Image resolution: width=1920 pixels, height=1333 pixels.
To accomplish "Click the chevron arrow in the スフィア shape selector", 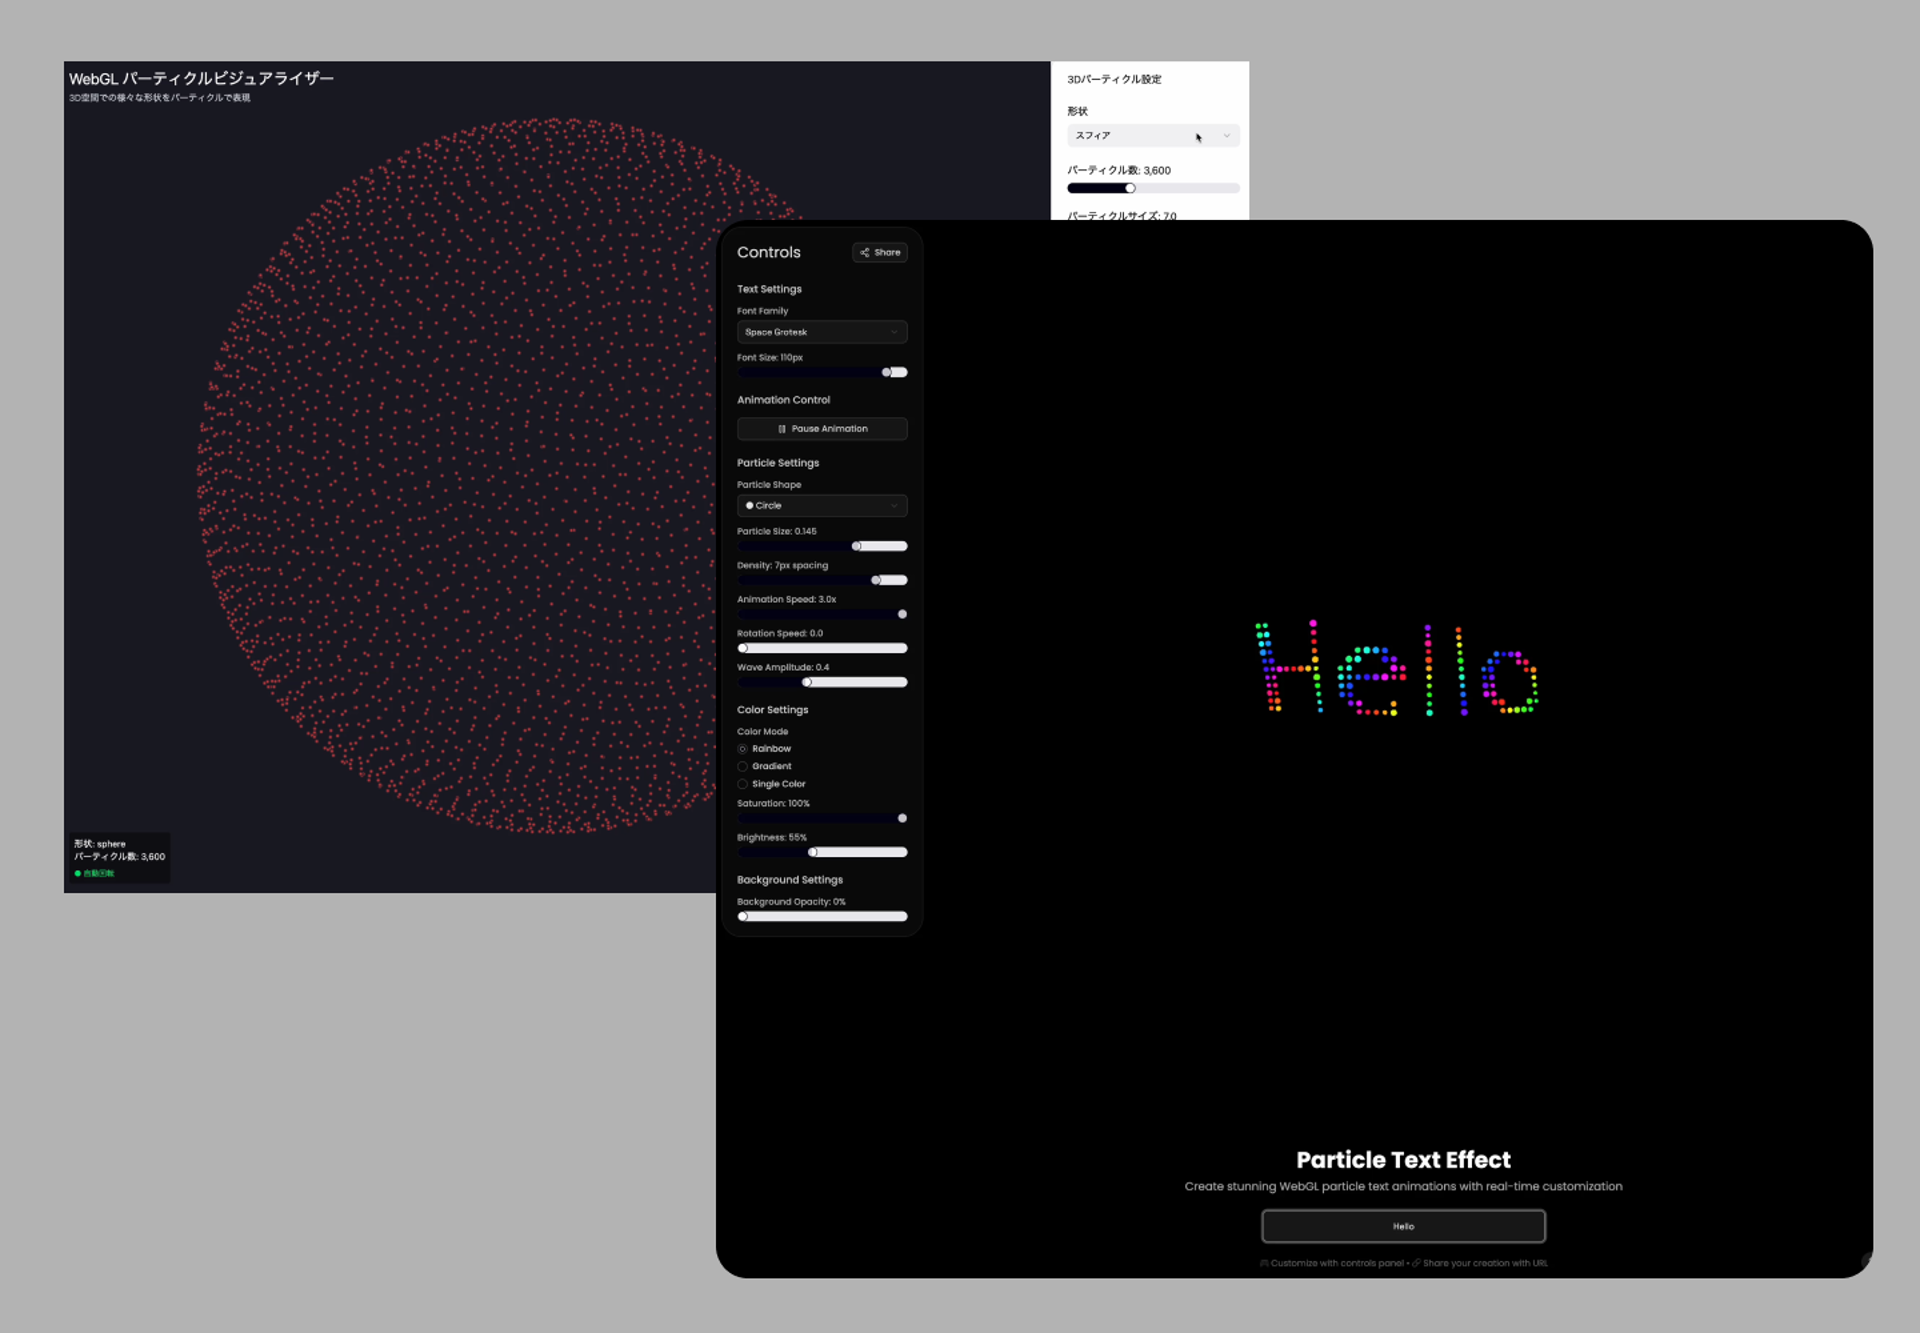I will 1226,136.
